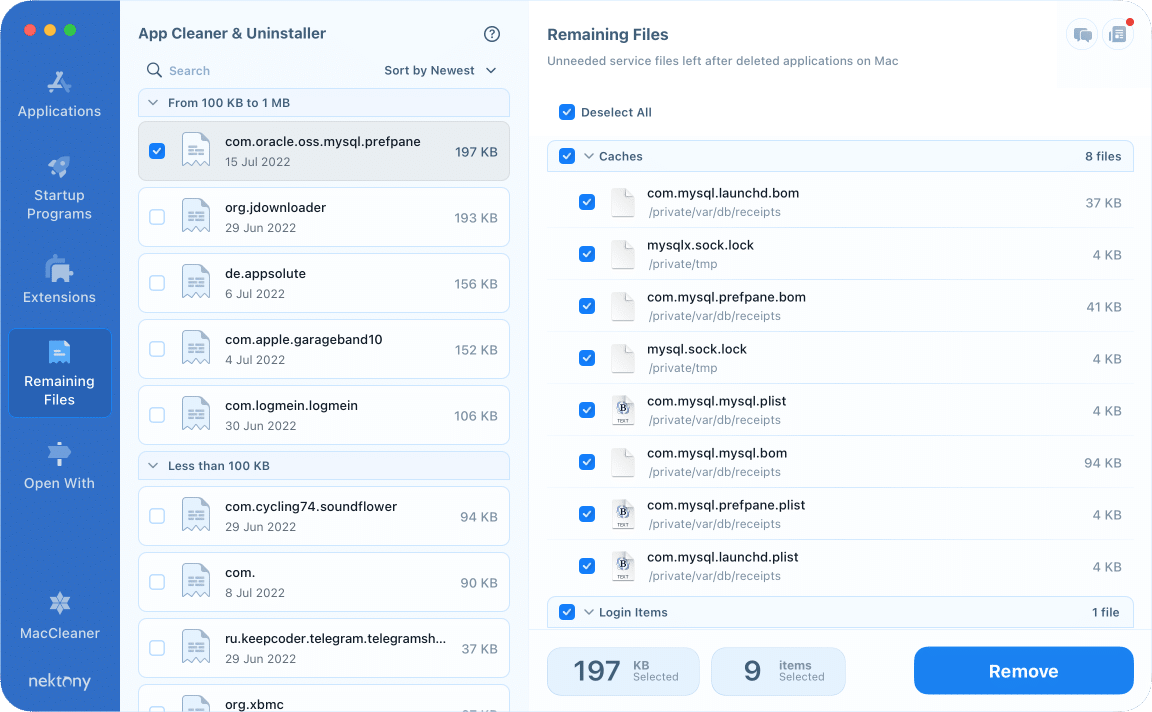Check the com.cycling74.soundflower checkbox

pos(157,516)
